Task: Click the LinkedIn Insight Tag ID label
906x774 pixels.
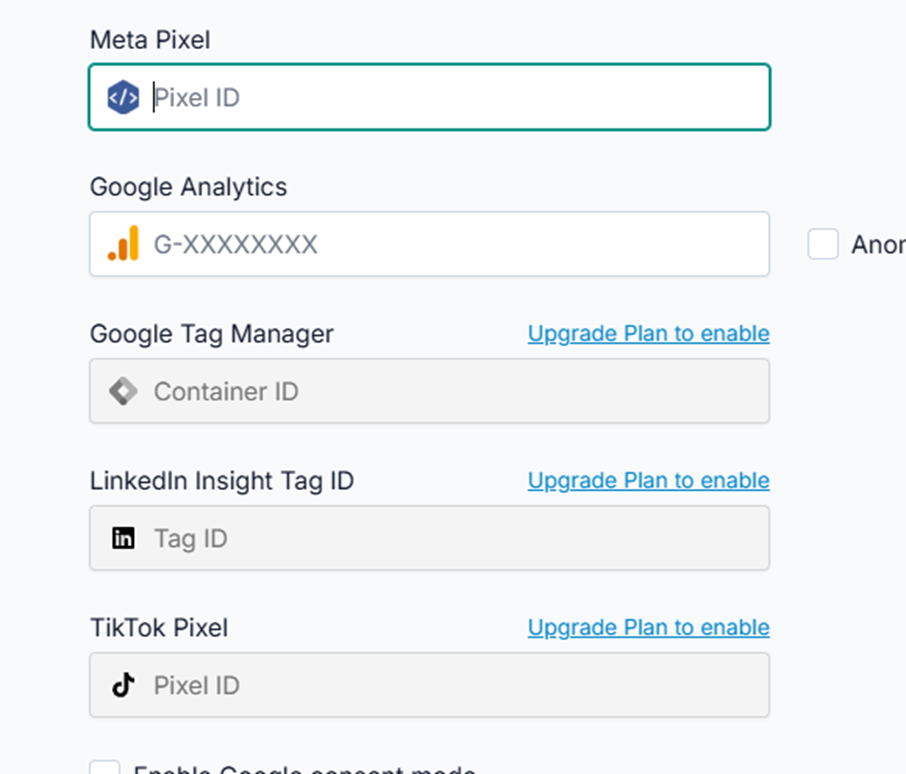Action: tap(221, 481)
